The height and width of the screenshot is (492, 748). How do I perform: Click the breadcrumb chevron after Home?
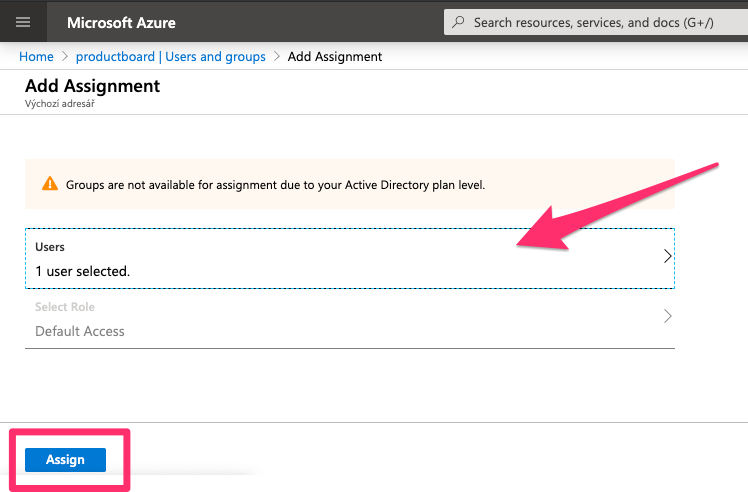[65, 57]
